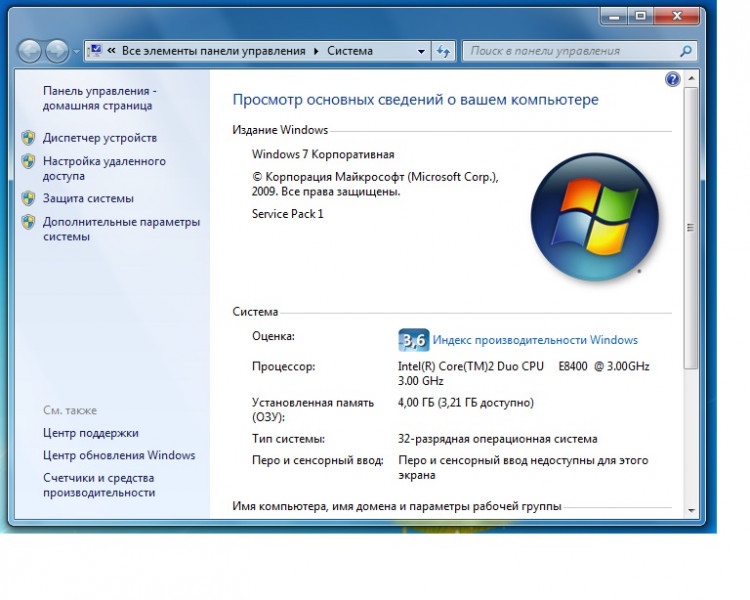Expand the address bar previous locations dropdown
The image size is (750, 600).
tap(421, 51)
